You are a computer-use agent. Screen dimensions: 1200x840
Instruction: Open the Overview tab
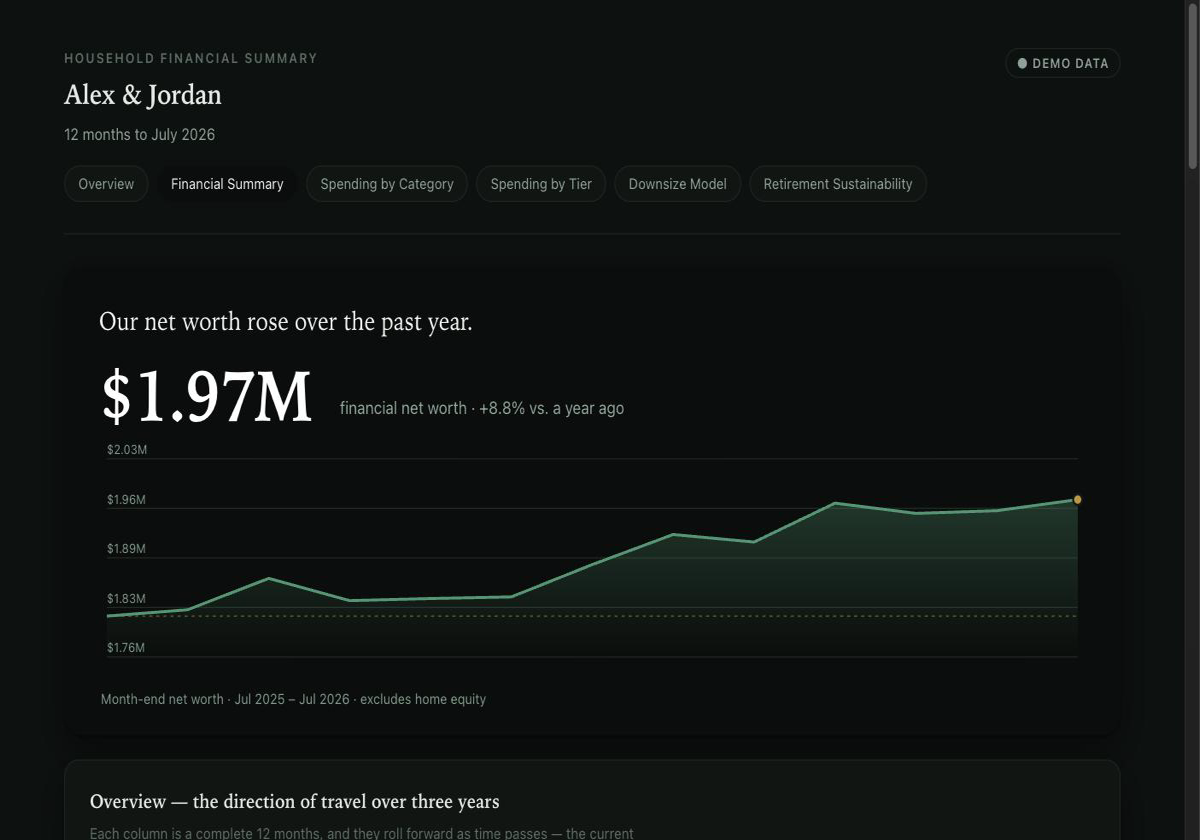pyautogui.click(x=106, y=184)
